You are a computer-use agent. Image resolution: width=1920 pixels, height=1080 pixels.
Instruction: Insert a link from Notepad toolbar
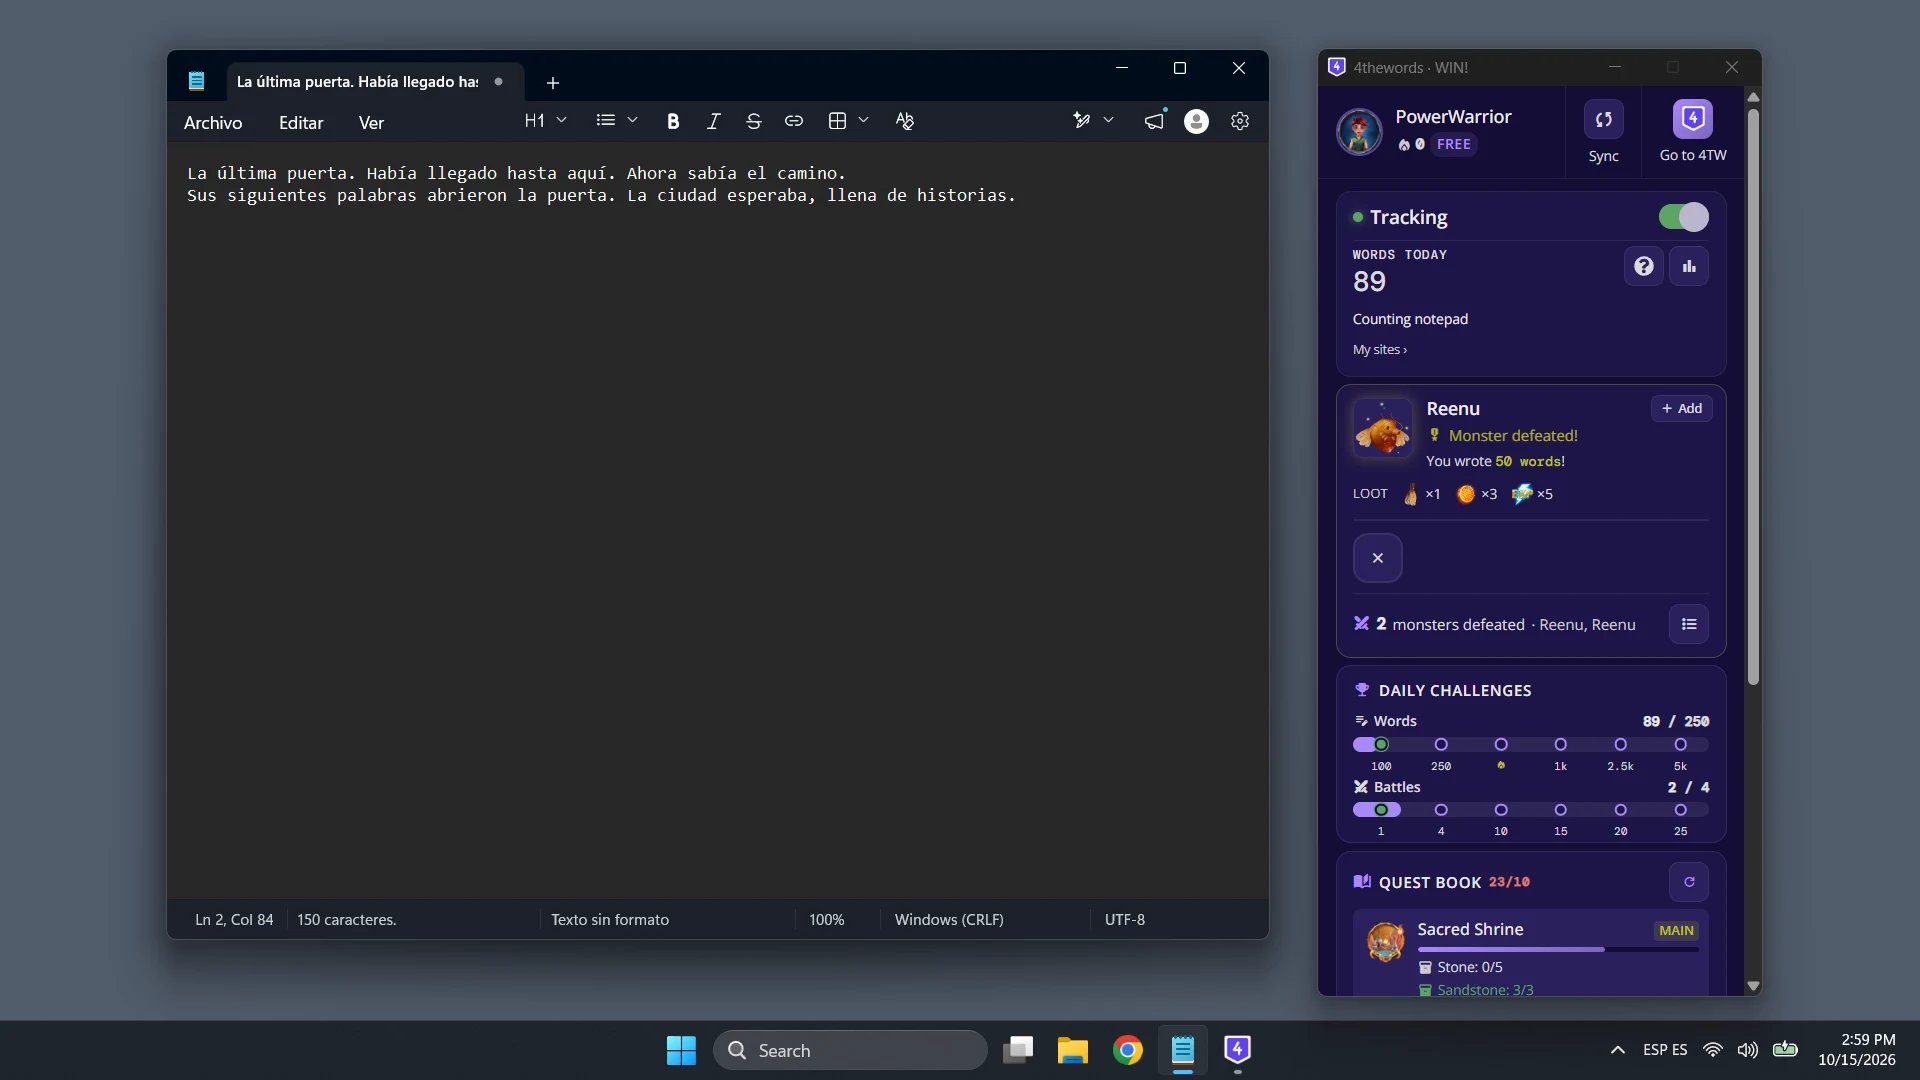point(794,121)
